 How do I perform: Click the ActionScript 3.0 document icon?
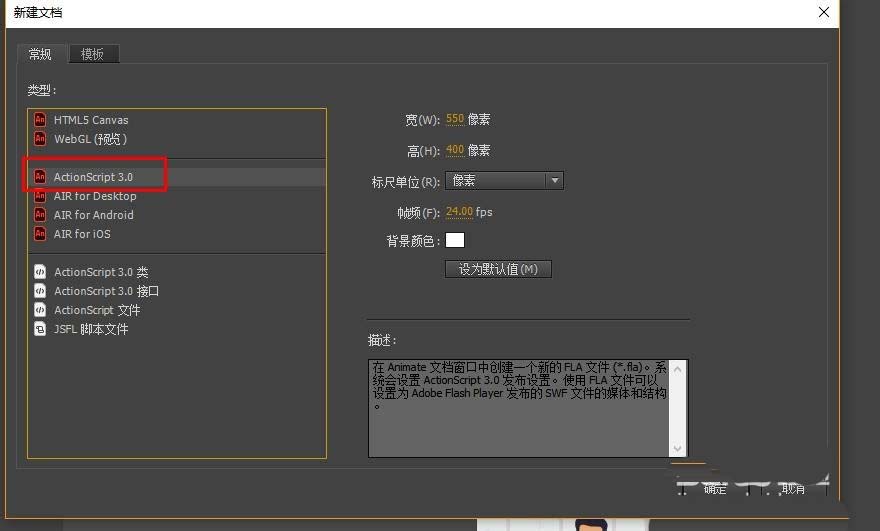[x=40, y=177]
